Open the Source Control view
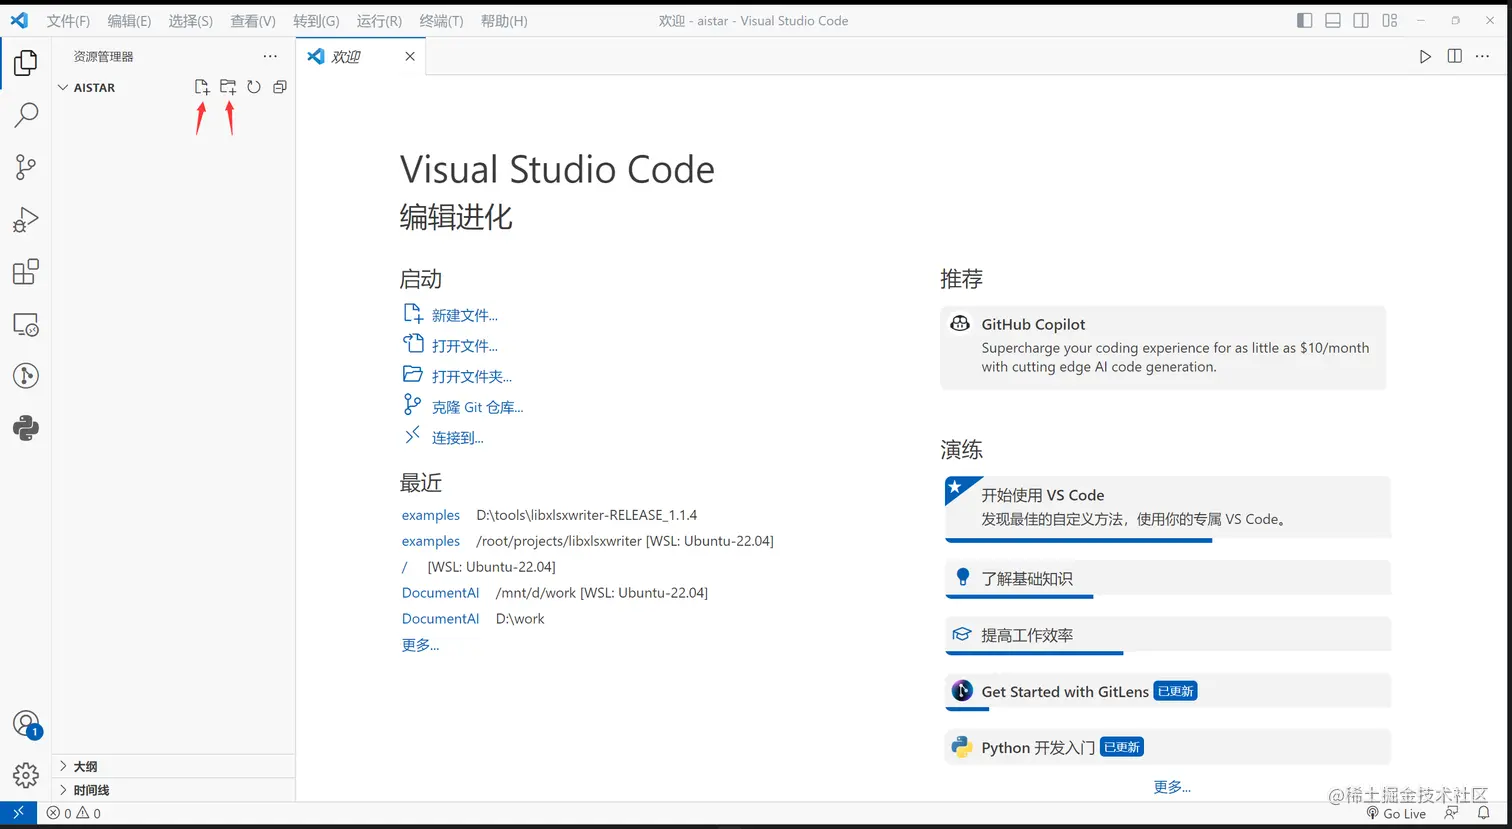This screenshot has height=829, width=1512. (26, 167)
